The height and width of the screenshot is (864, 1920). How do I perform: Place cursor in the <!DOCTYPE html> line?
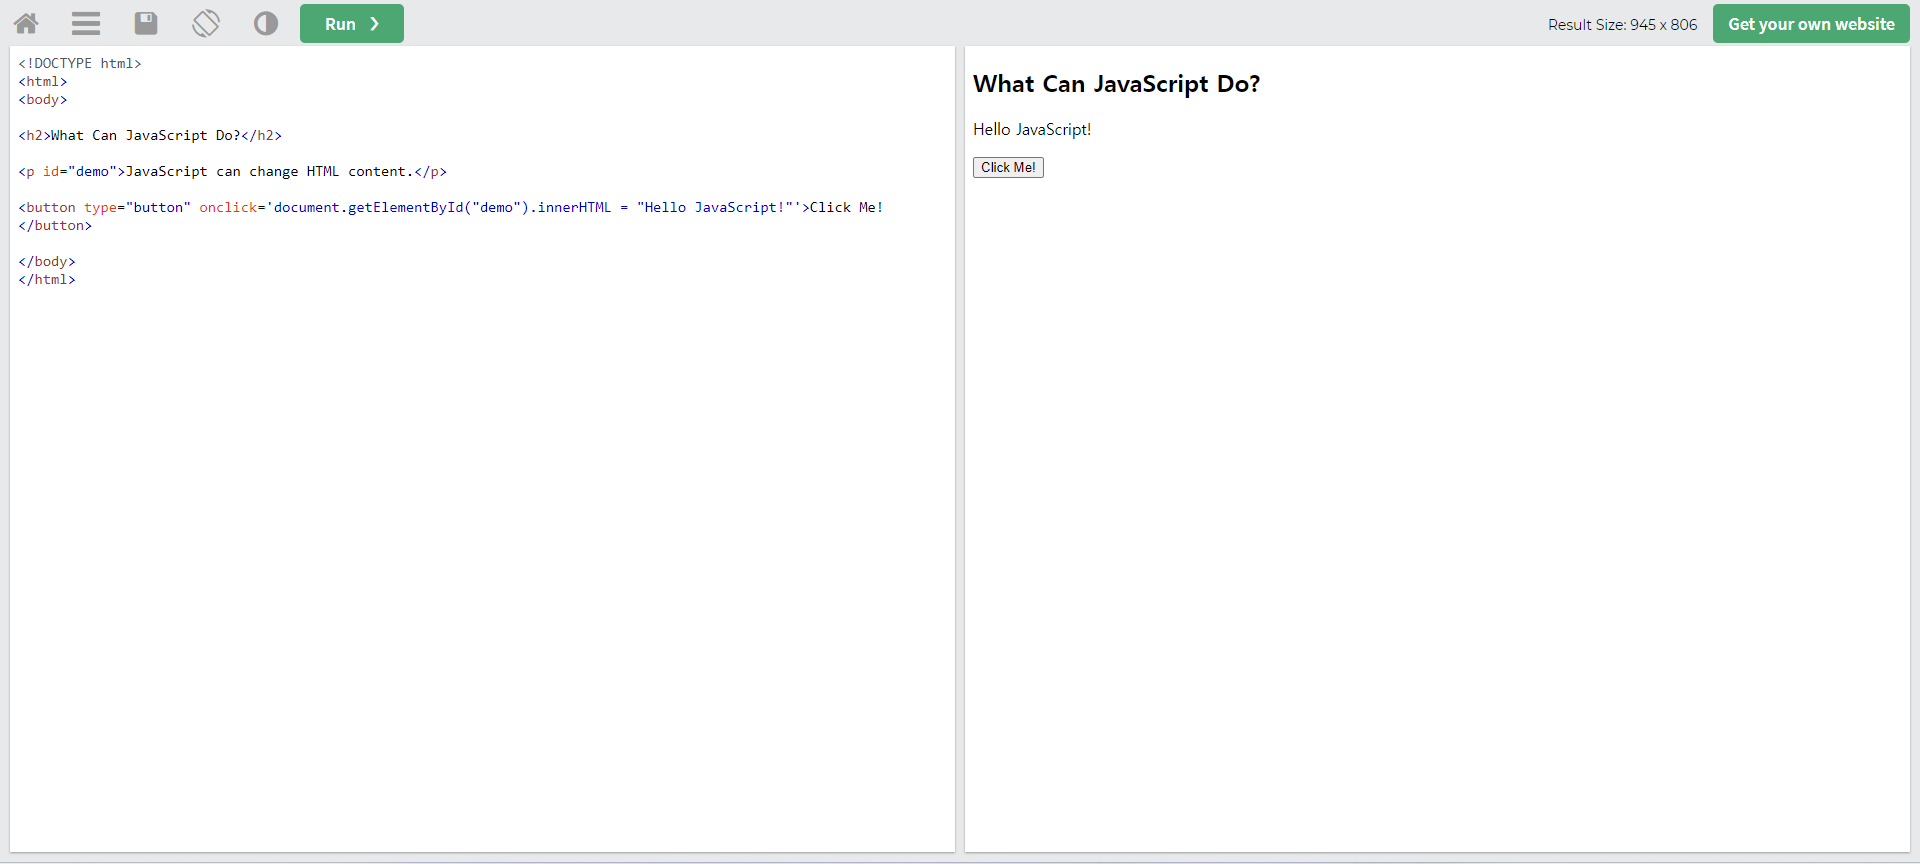tap(80, 63)
